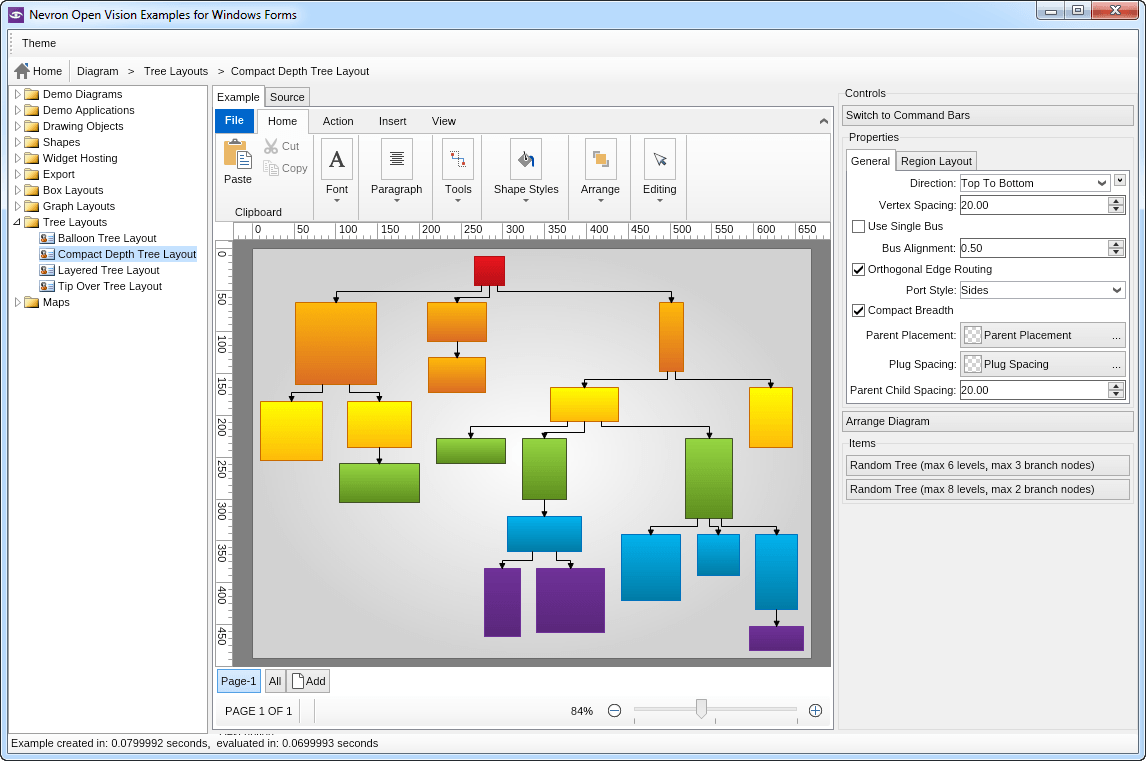Click the zoom in plus icon
Image resolution: width=1146 pixels, height=761 pixels.
click(815, 711)
